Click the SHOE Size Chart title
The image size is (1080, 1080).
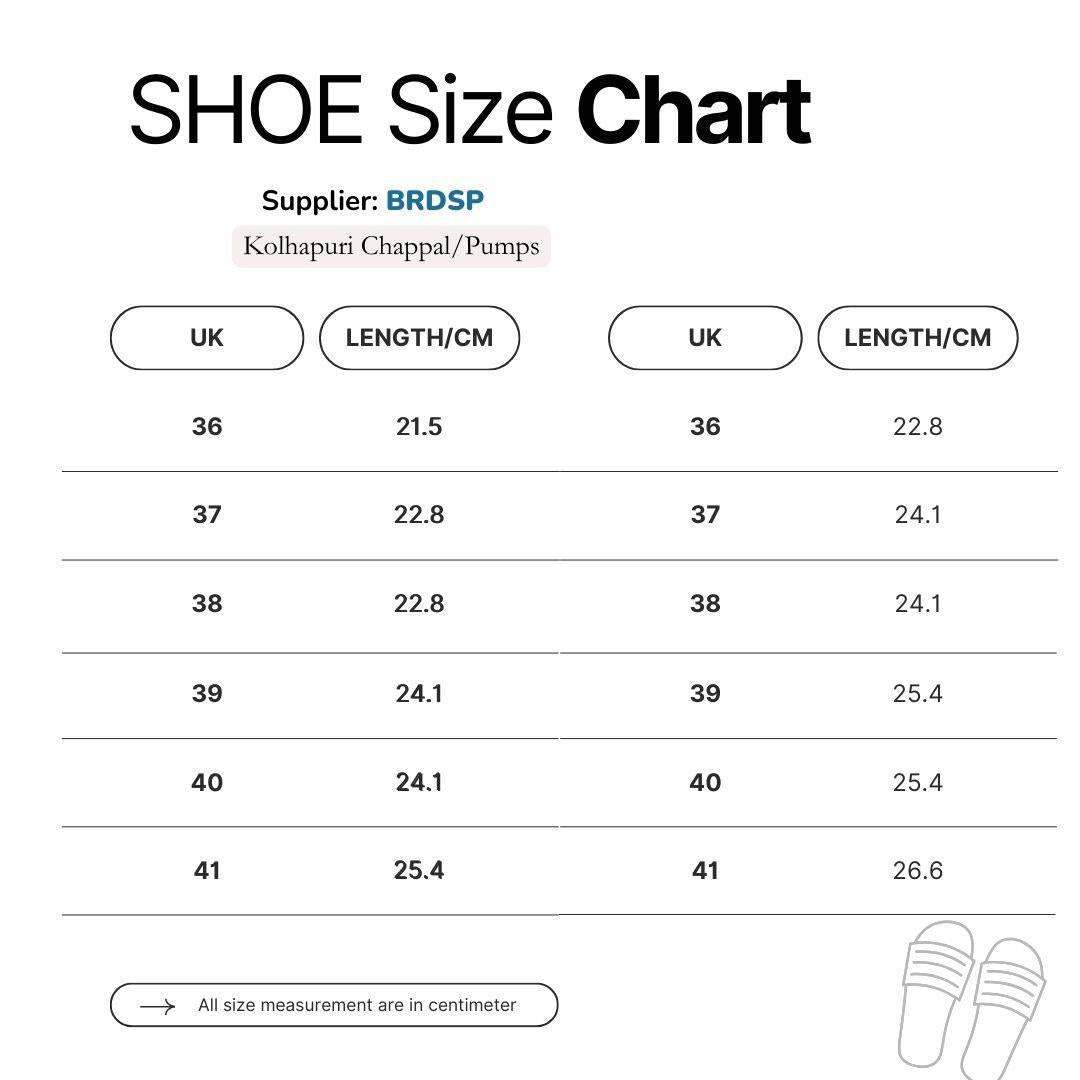coord(470,110)
